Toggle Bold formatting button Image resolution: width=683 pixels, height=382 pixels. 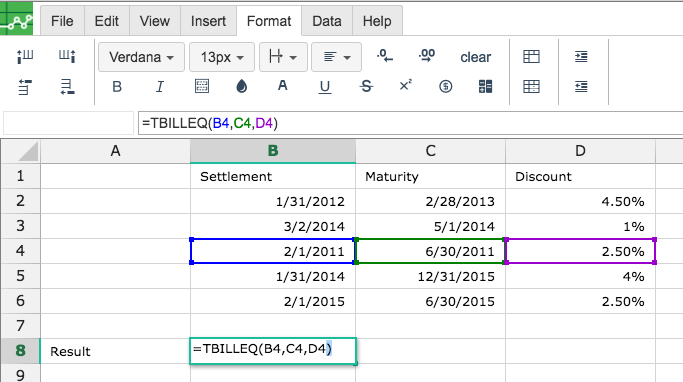(117, 87)
